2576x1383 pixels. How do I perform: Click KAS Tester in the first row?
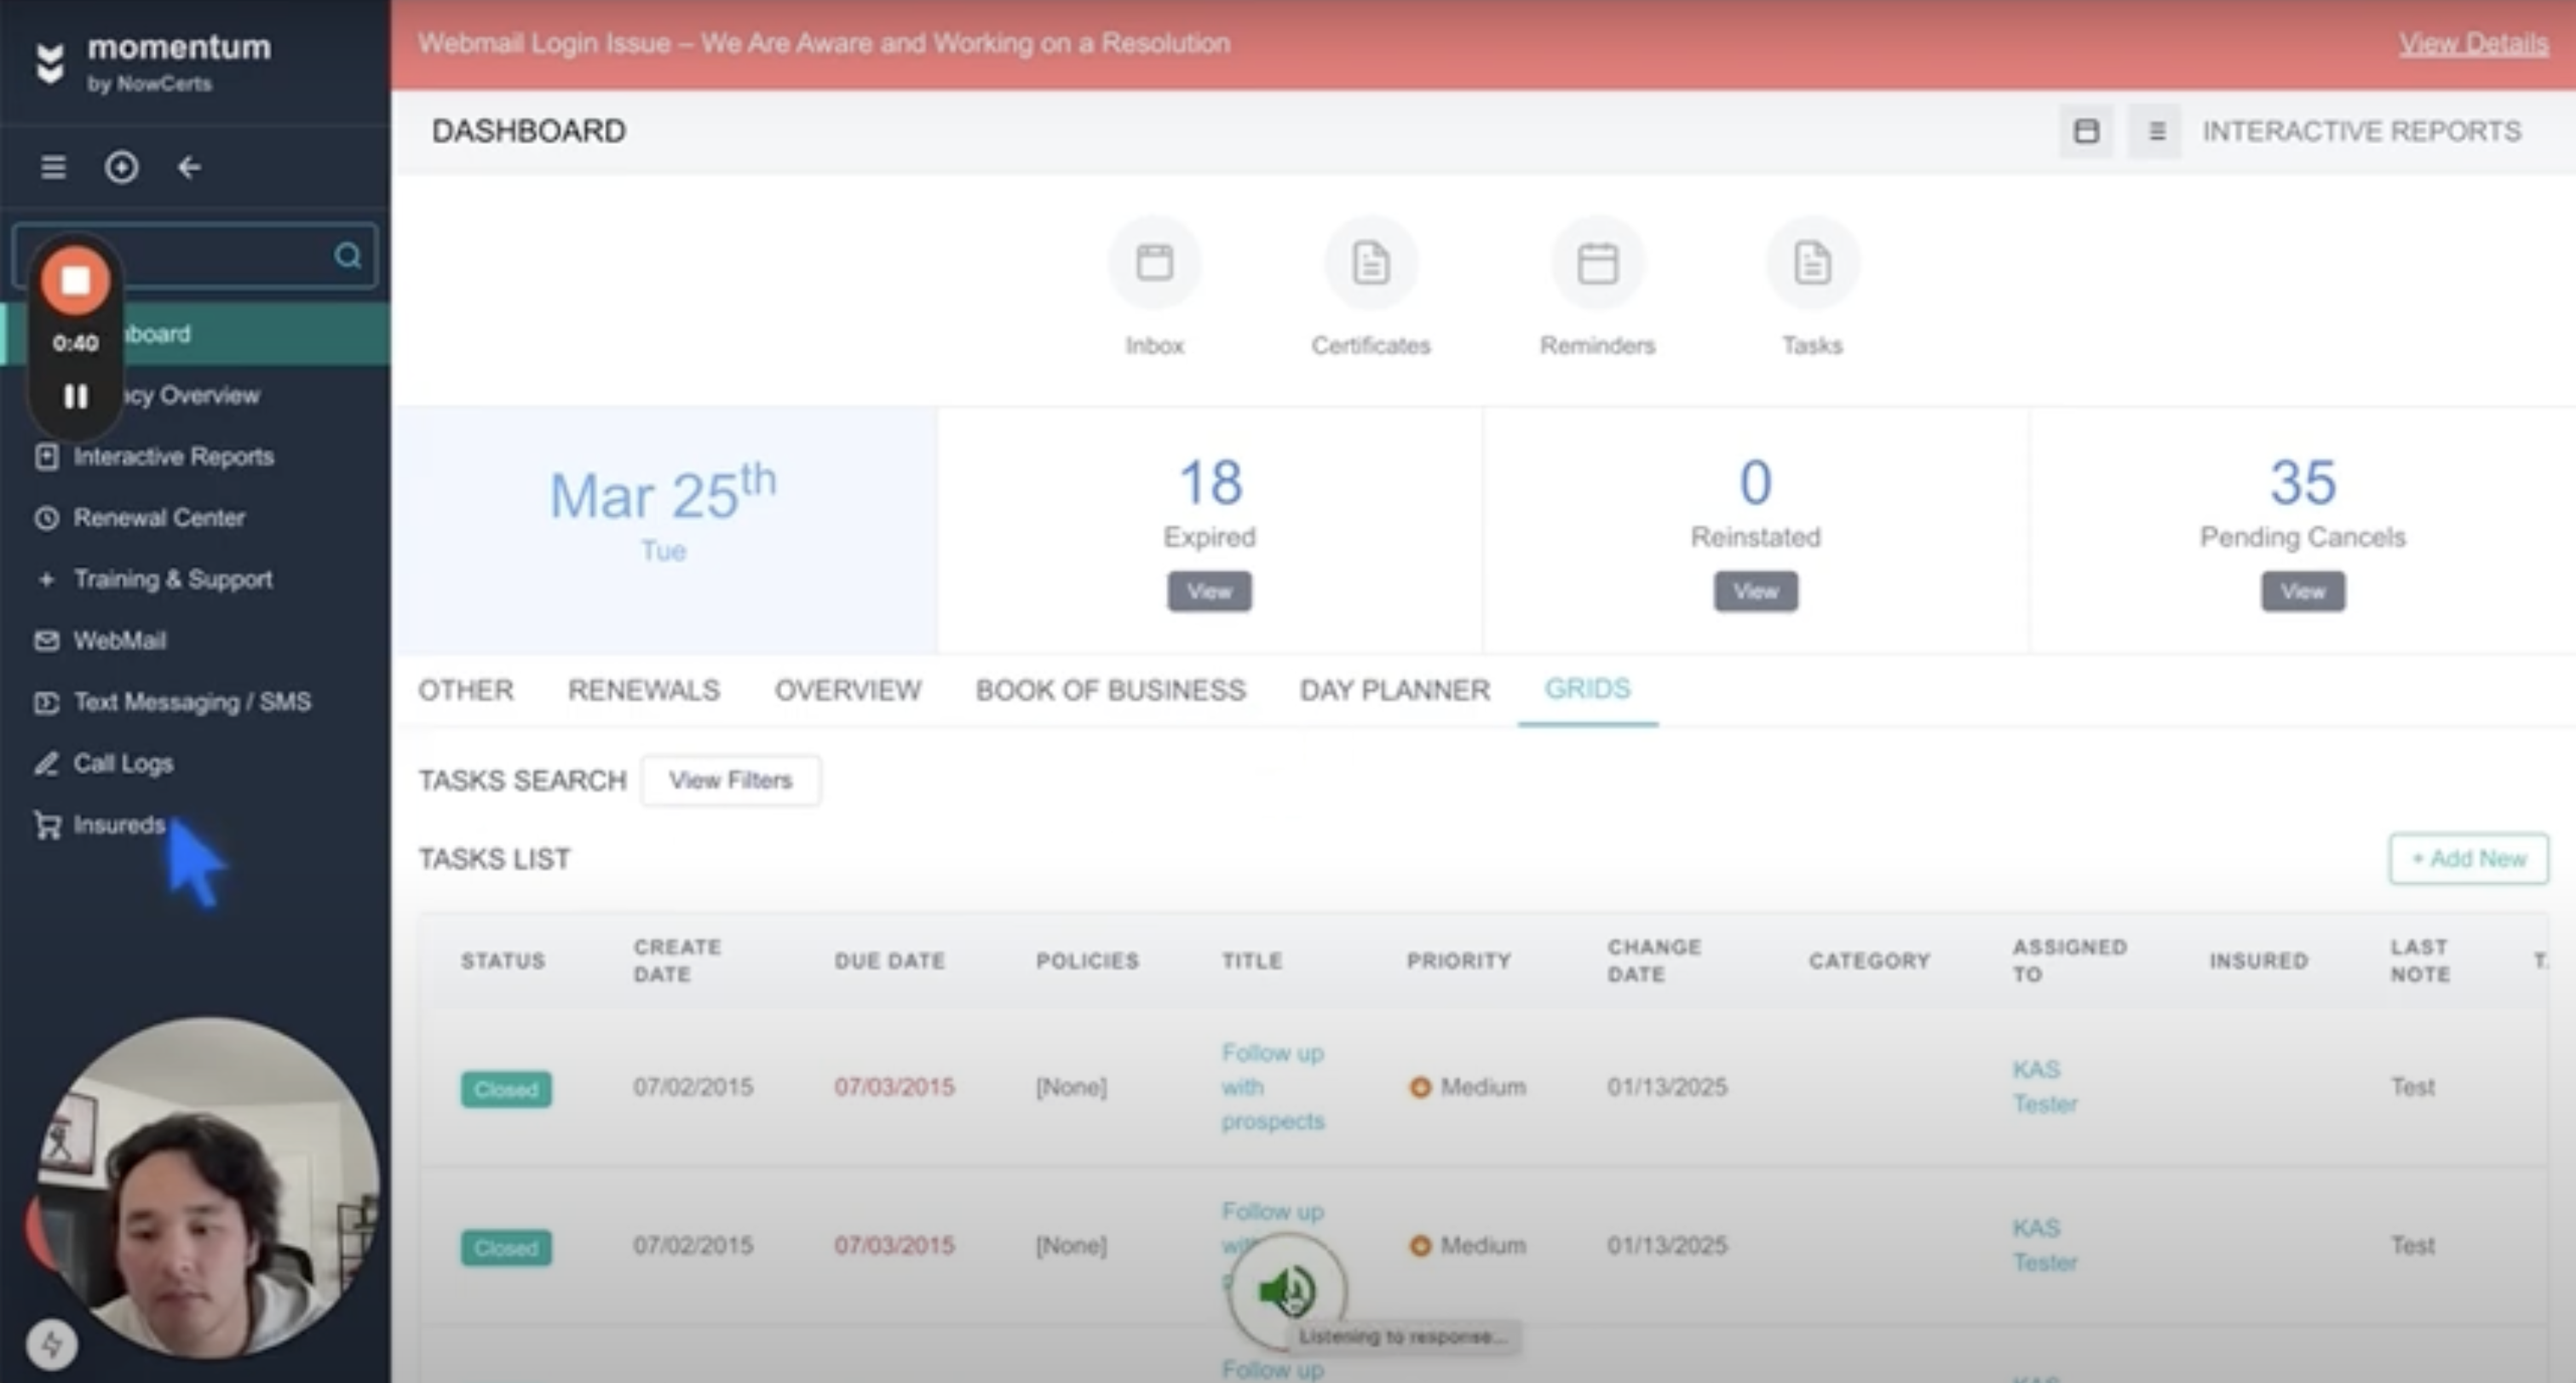pos(2044,1087)
